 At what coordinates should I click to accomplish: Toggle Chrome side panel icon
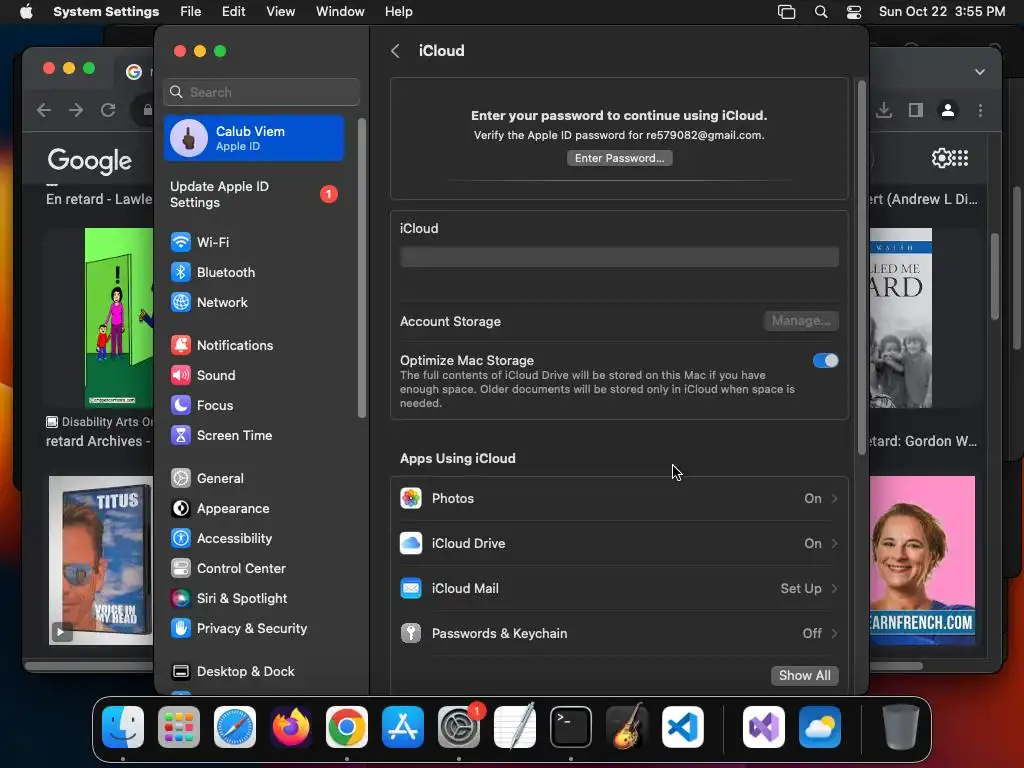916,110
